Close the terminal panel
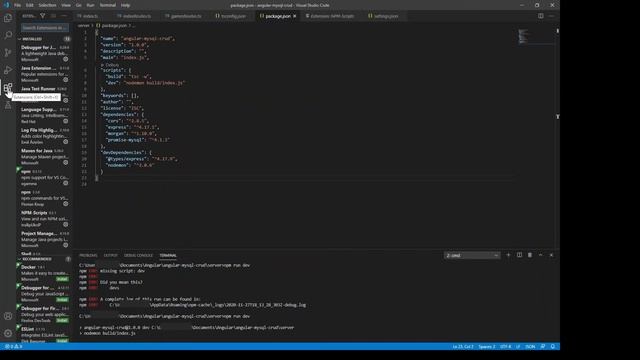640x360 pixels. point(551,255)
